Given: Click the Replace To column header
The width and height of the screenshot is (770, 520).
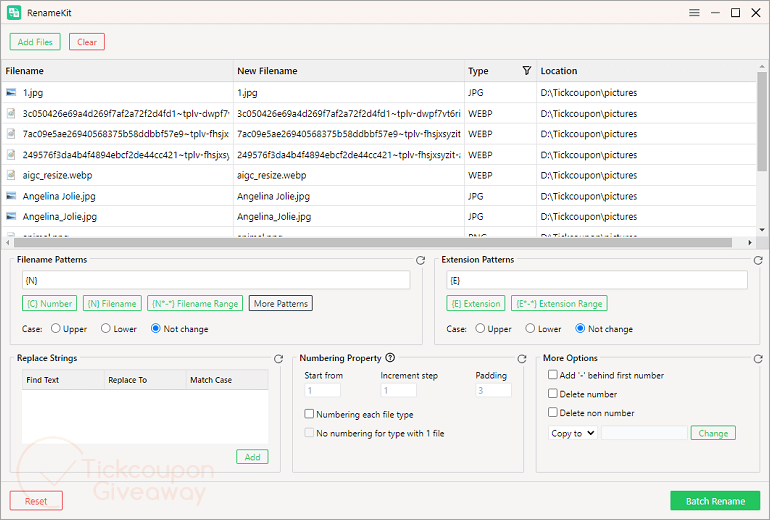Looking at the screenshot, I should coord(145,380).
